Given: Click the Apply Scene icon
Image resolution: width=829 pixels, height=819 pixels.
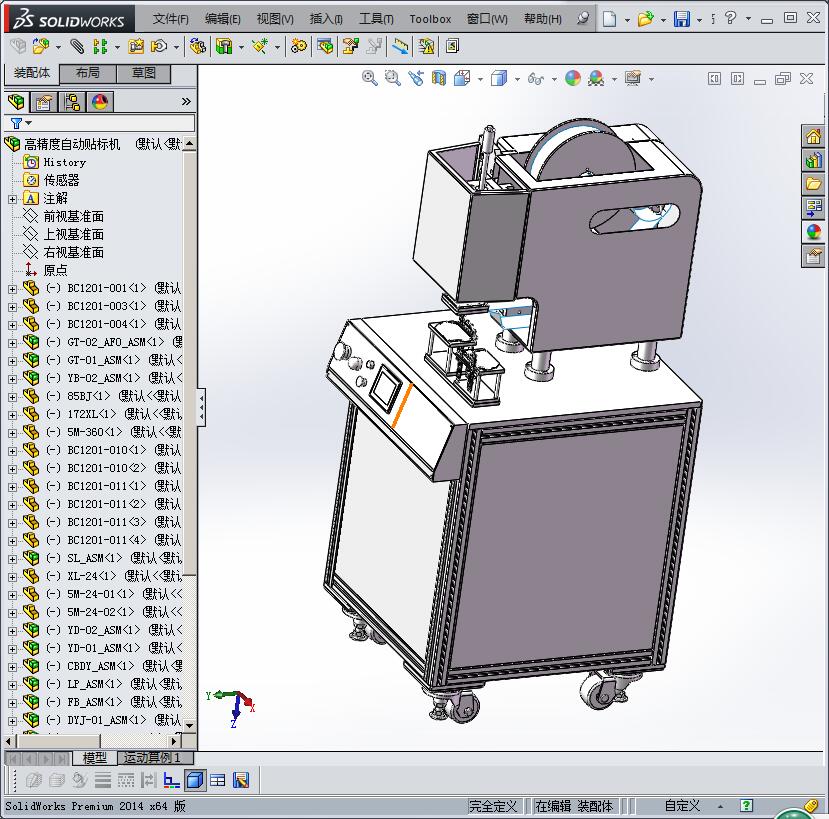Looking at the screenshot, I should pos(596,79).
